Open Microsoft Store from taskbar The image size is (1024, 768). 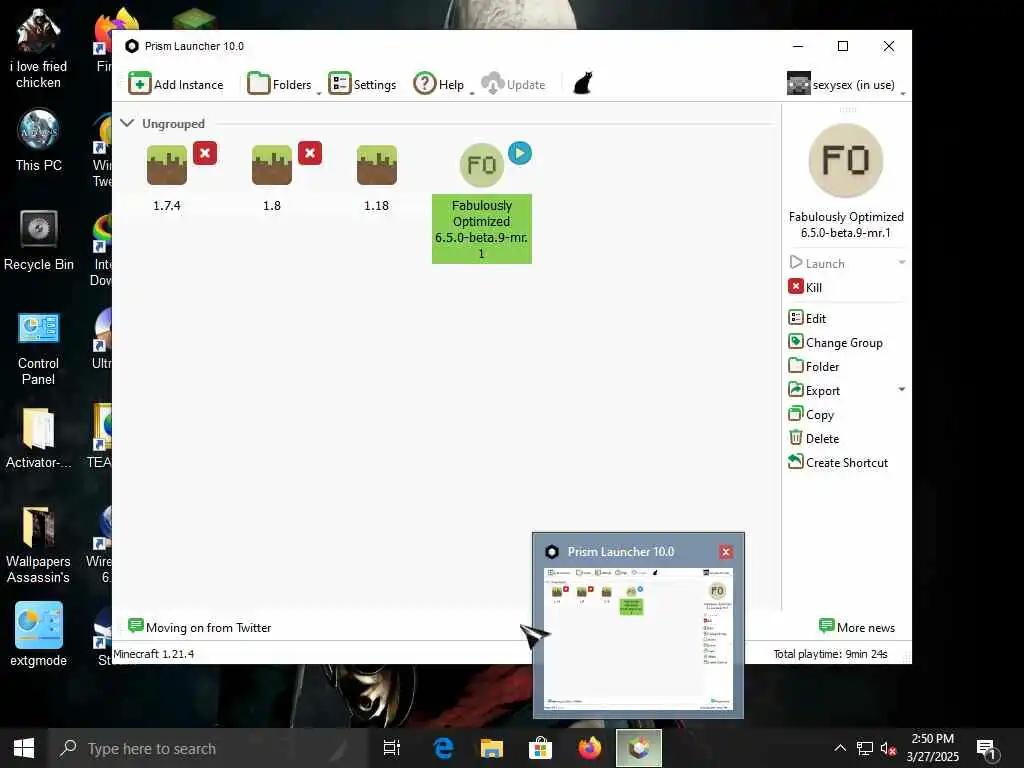pos(541,748)
